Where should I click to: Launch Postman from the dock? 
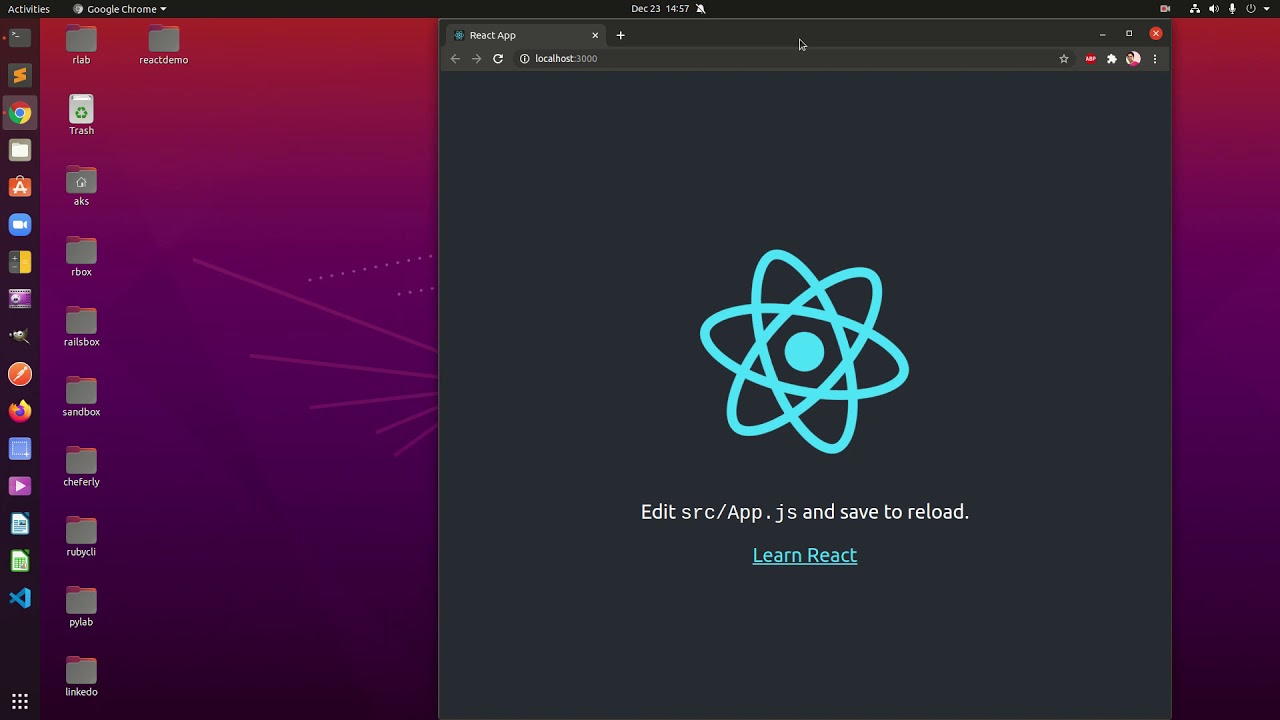[20, 374]
